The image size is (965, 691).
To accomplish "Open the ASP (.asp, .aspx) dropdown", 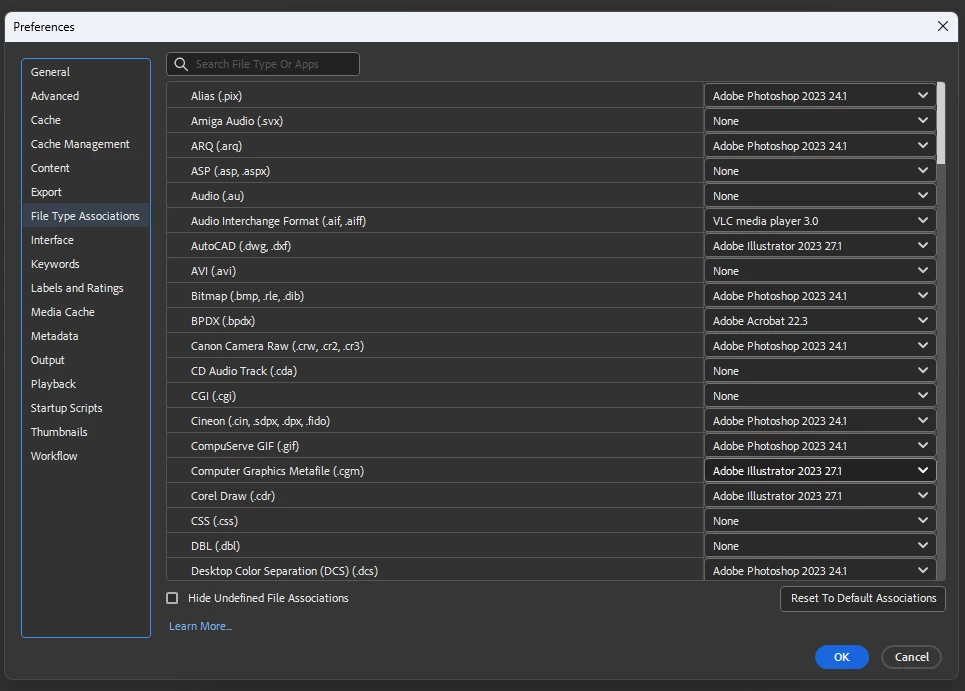I will pyautogui.click(x=820, y=170).
